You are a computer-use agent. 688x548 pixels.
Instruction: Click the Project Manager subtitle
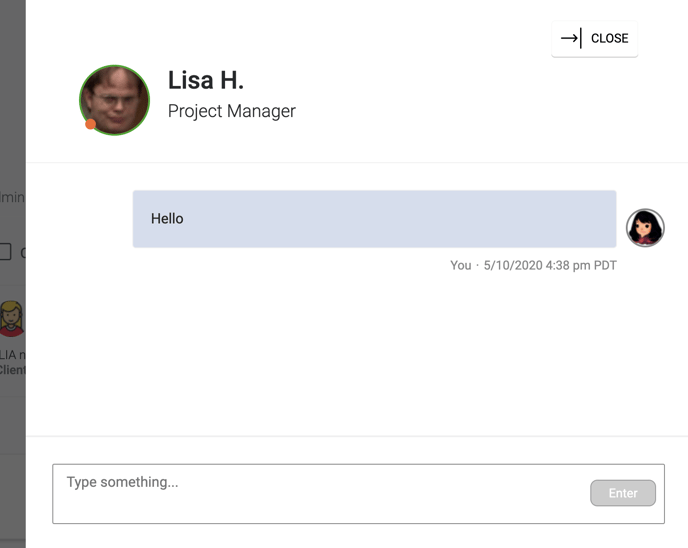point(232,111)
